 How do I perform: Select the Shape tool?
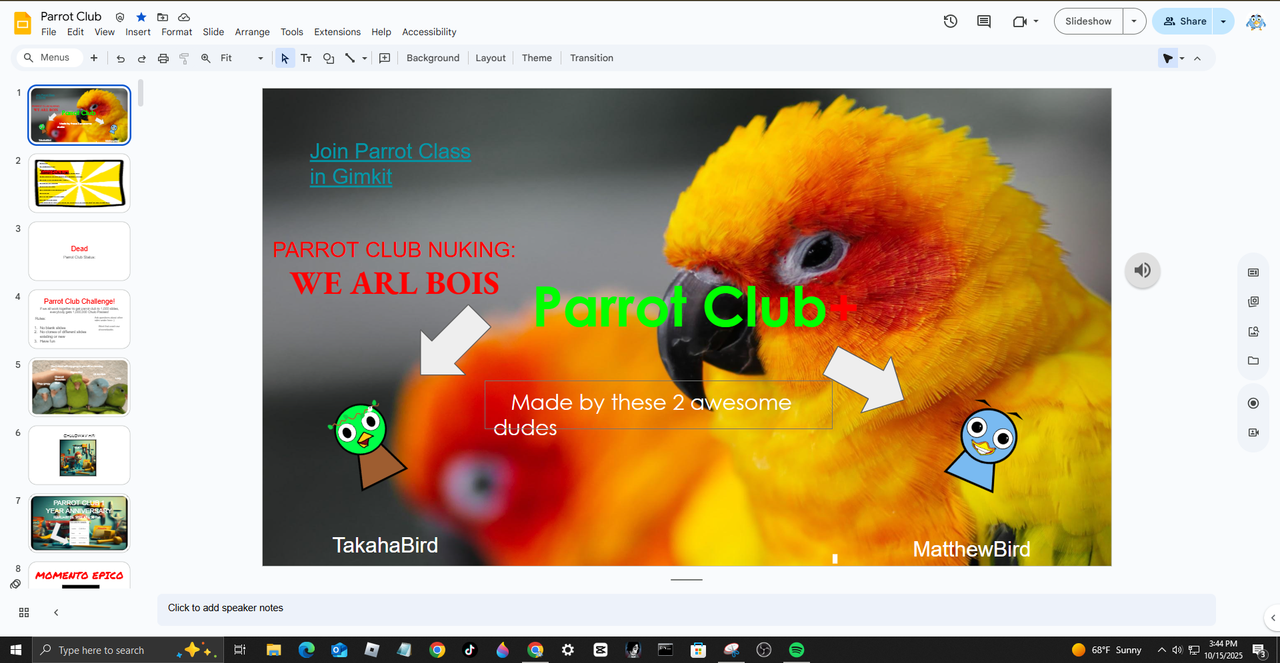point(328,58)
